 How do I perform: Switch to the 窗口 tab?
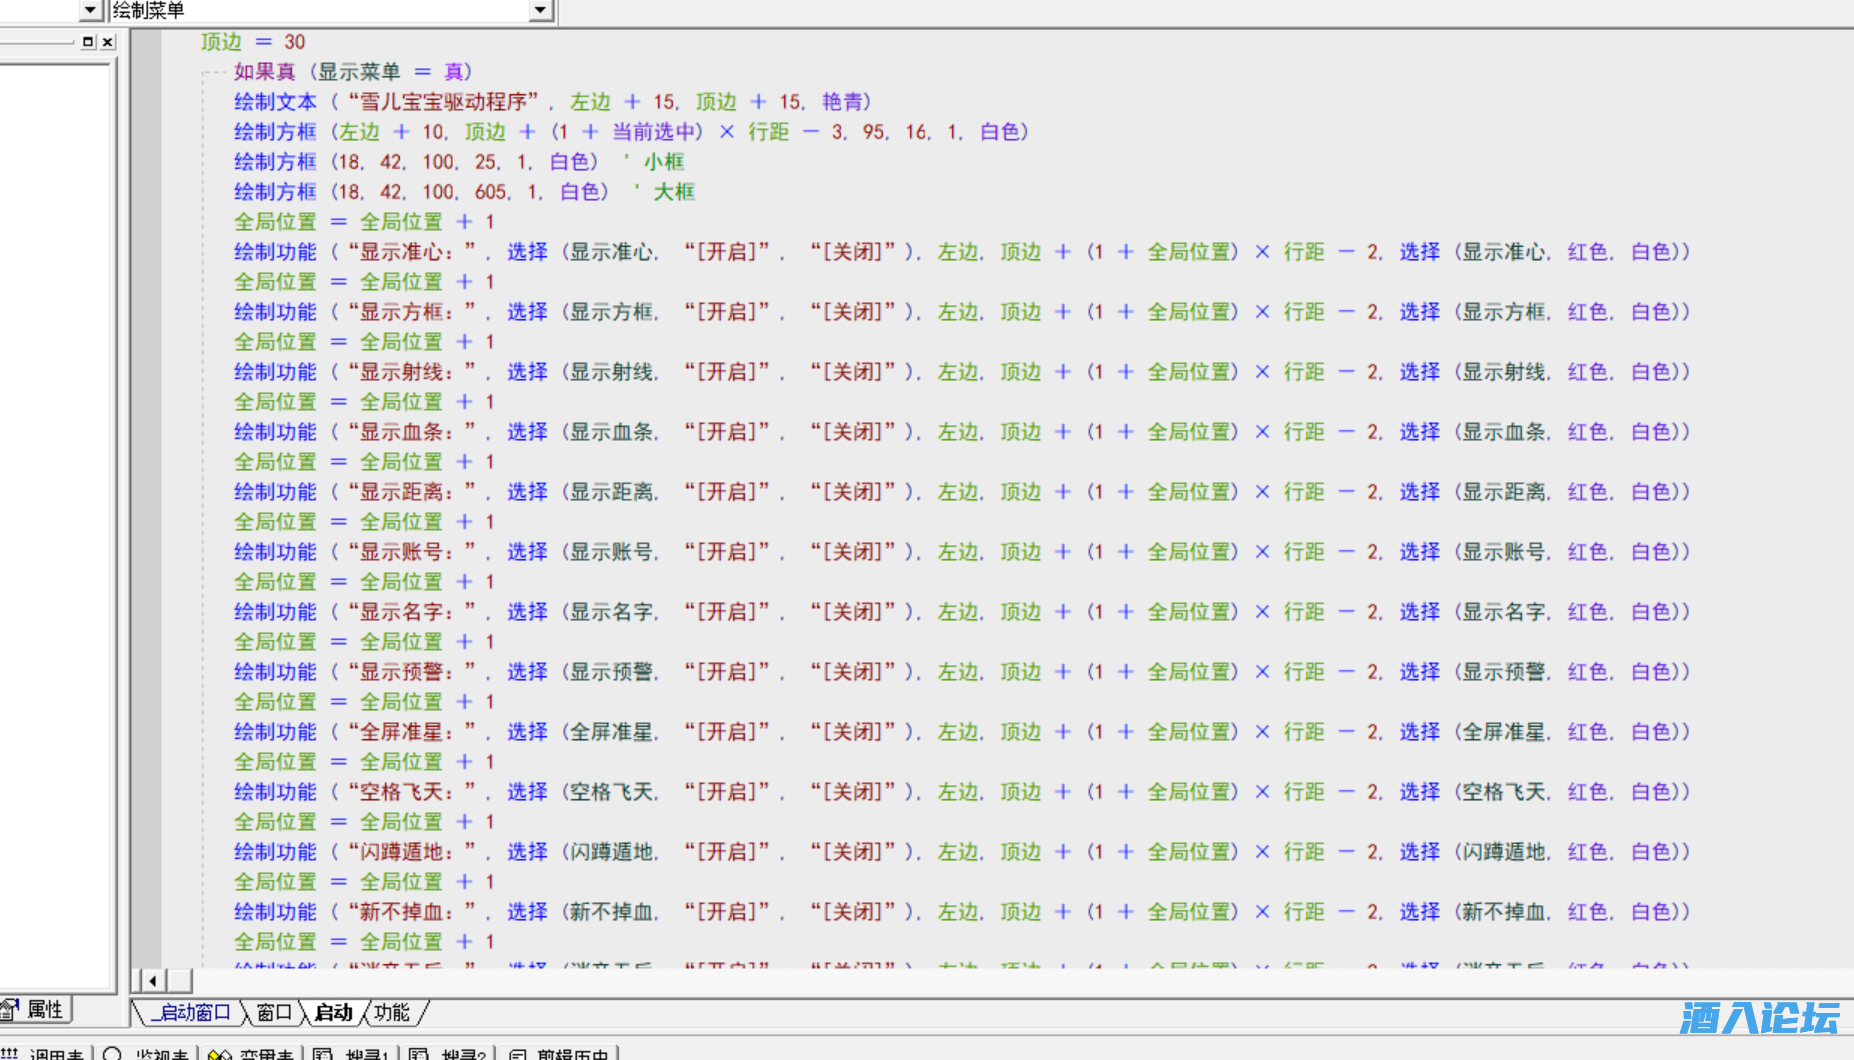[273, 1012]
